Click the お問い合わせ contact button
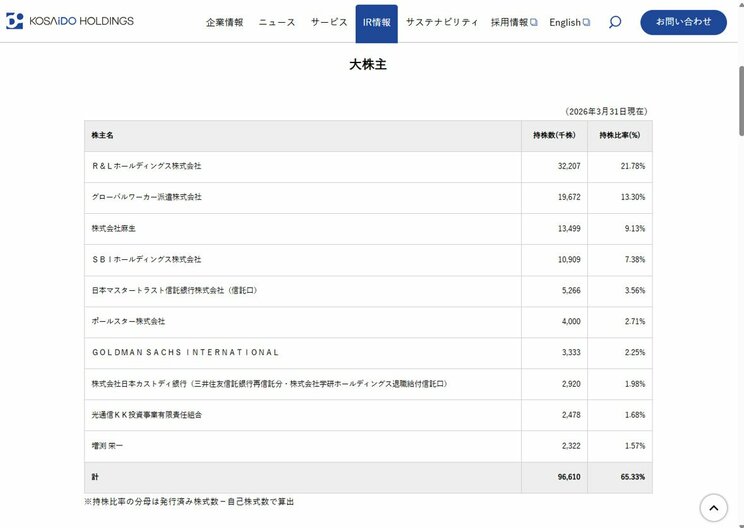 [683, 22]
